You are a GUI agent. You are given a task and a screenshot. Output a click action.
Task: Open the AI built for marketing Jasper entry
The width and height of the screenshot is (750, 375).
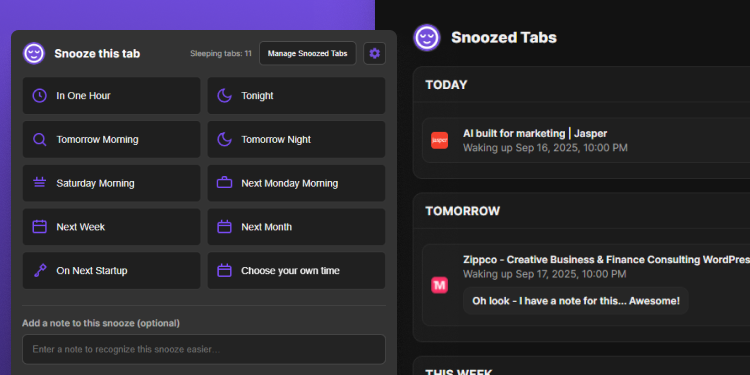pos(586,140)
